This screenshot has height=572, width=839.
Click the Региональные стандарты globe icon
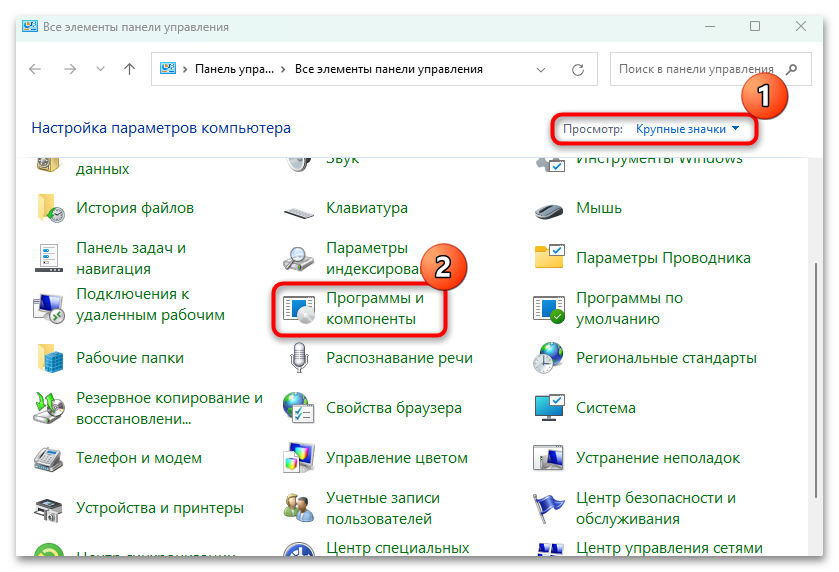[x=548, y=358]
